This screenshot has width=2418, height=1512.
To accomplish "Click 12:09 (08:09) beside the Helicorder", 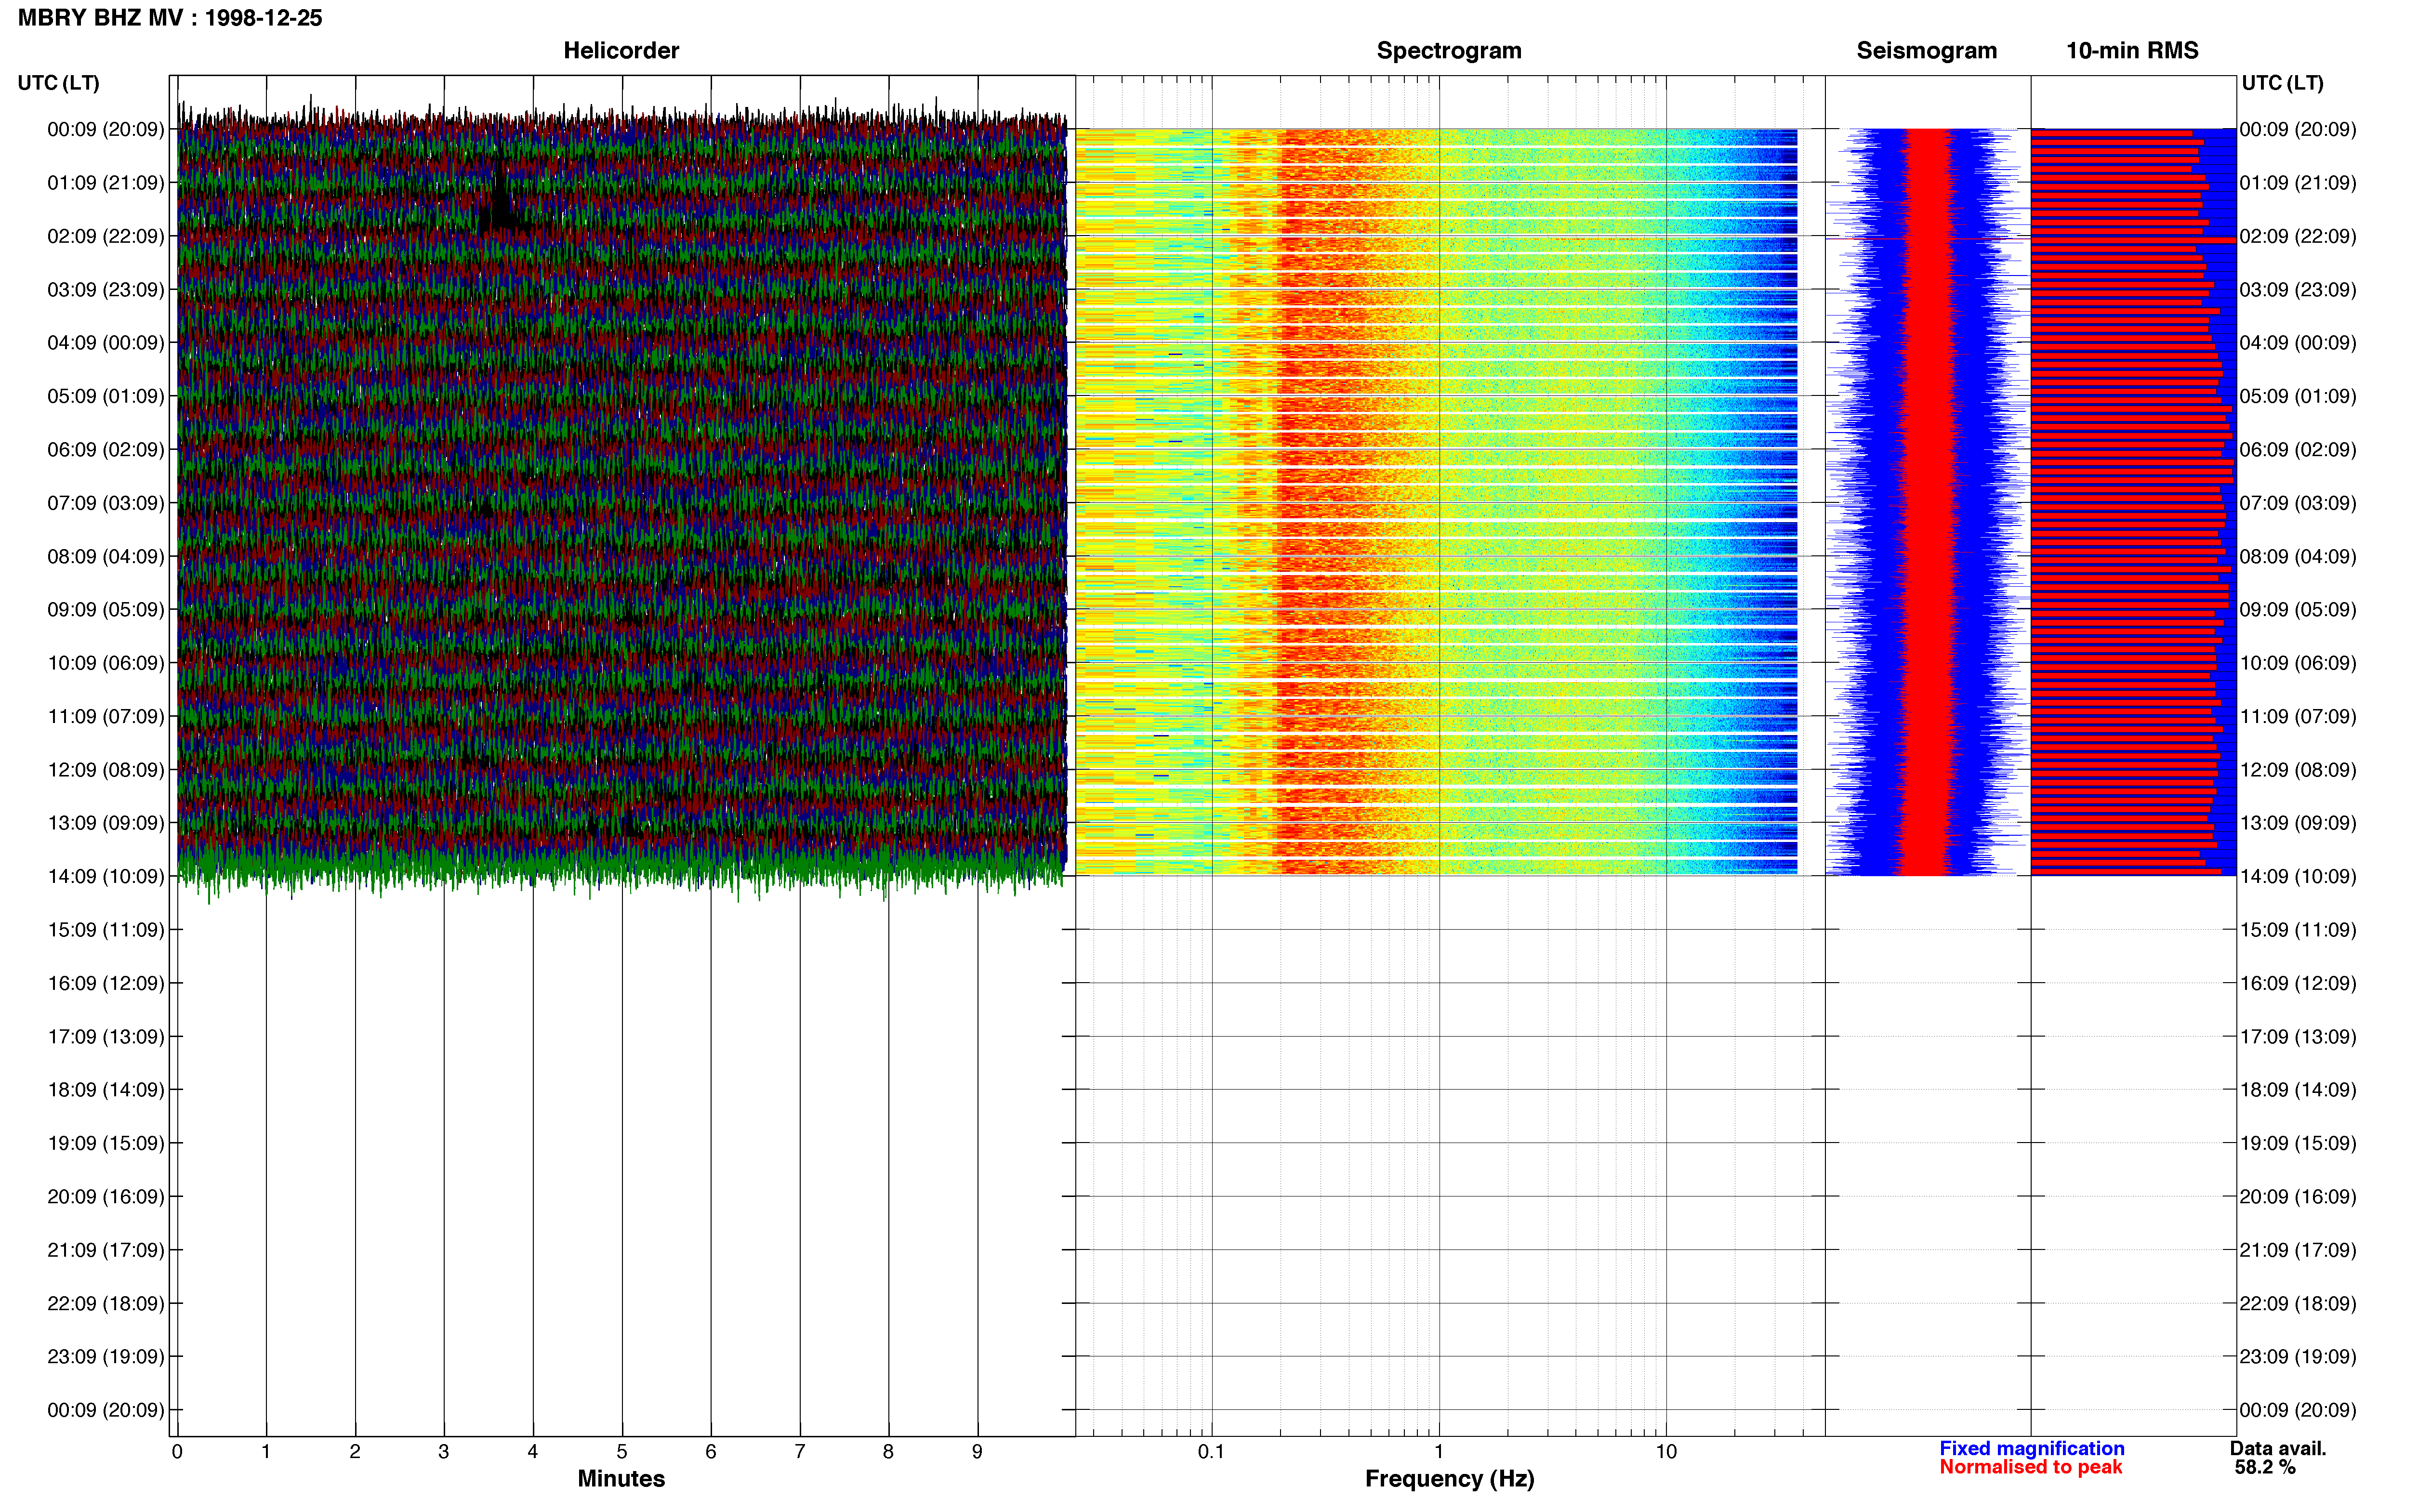I will pos(106,770).
